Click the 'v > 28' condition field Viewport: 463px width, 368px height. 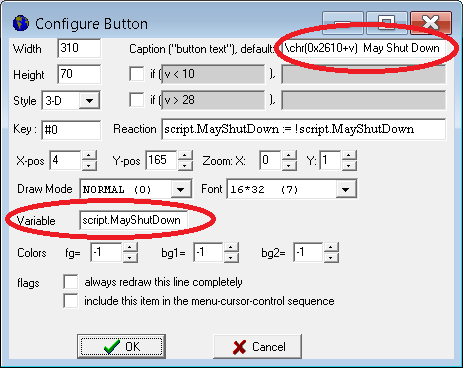pos(213,100)
